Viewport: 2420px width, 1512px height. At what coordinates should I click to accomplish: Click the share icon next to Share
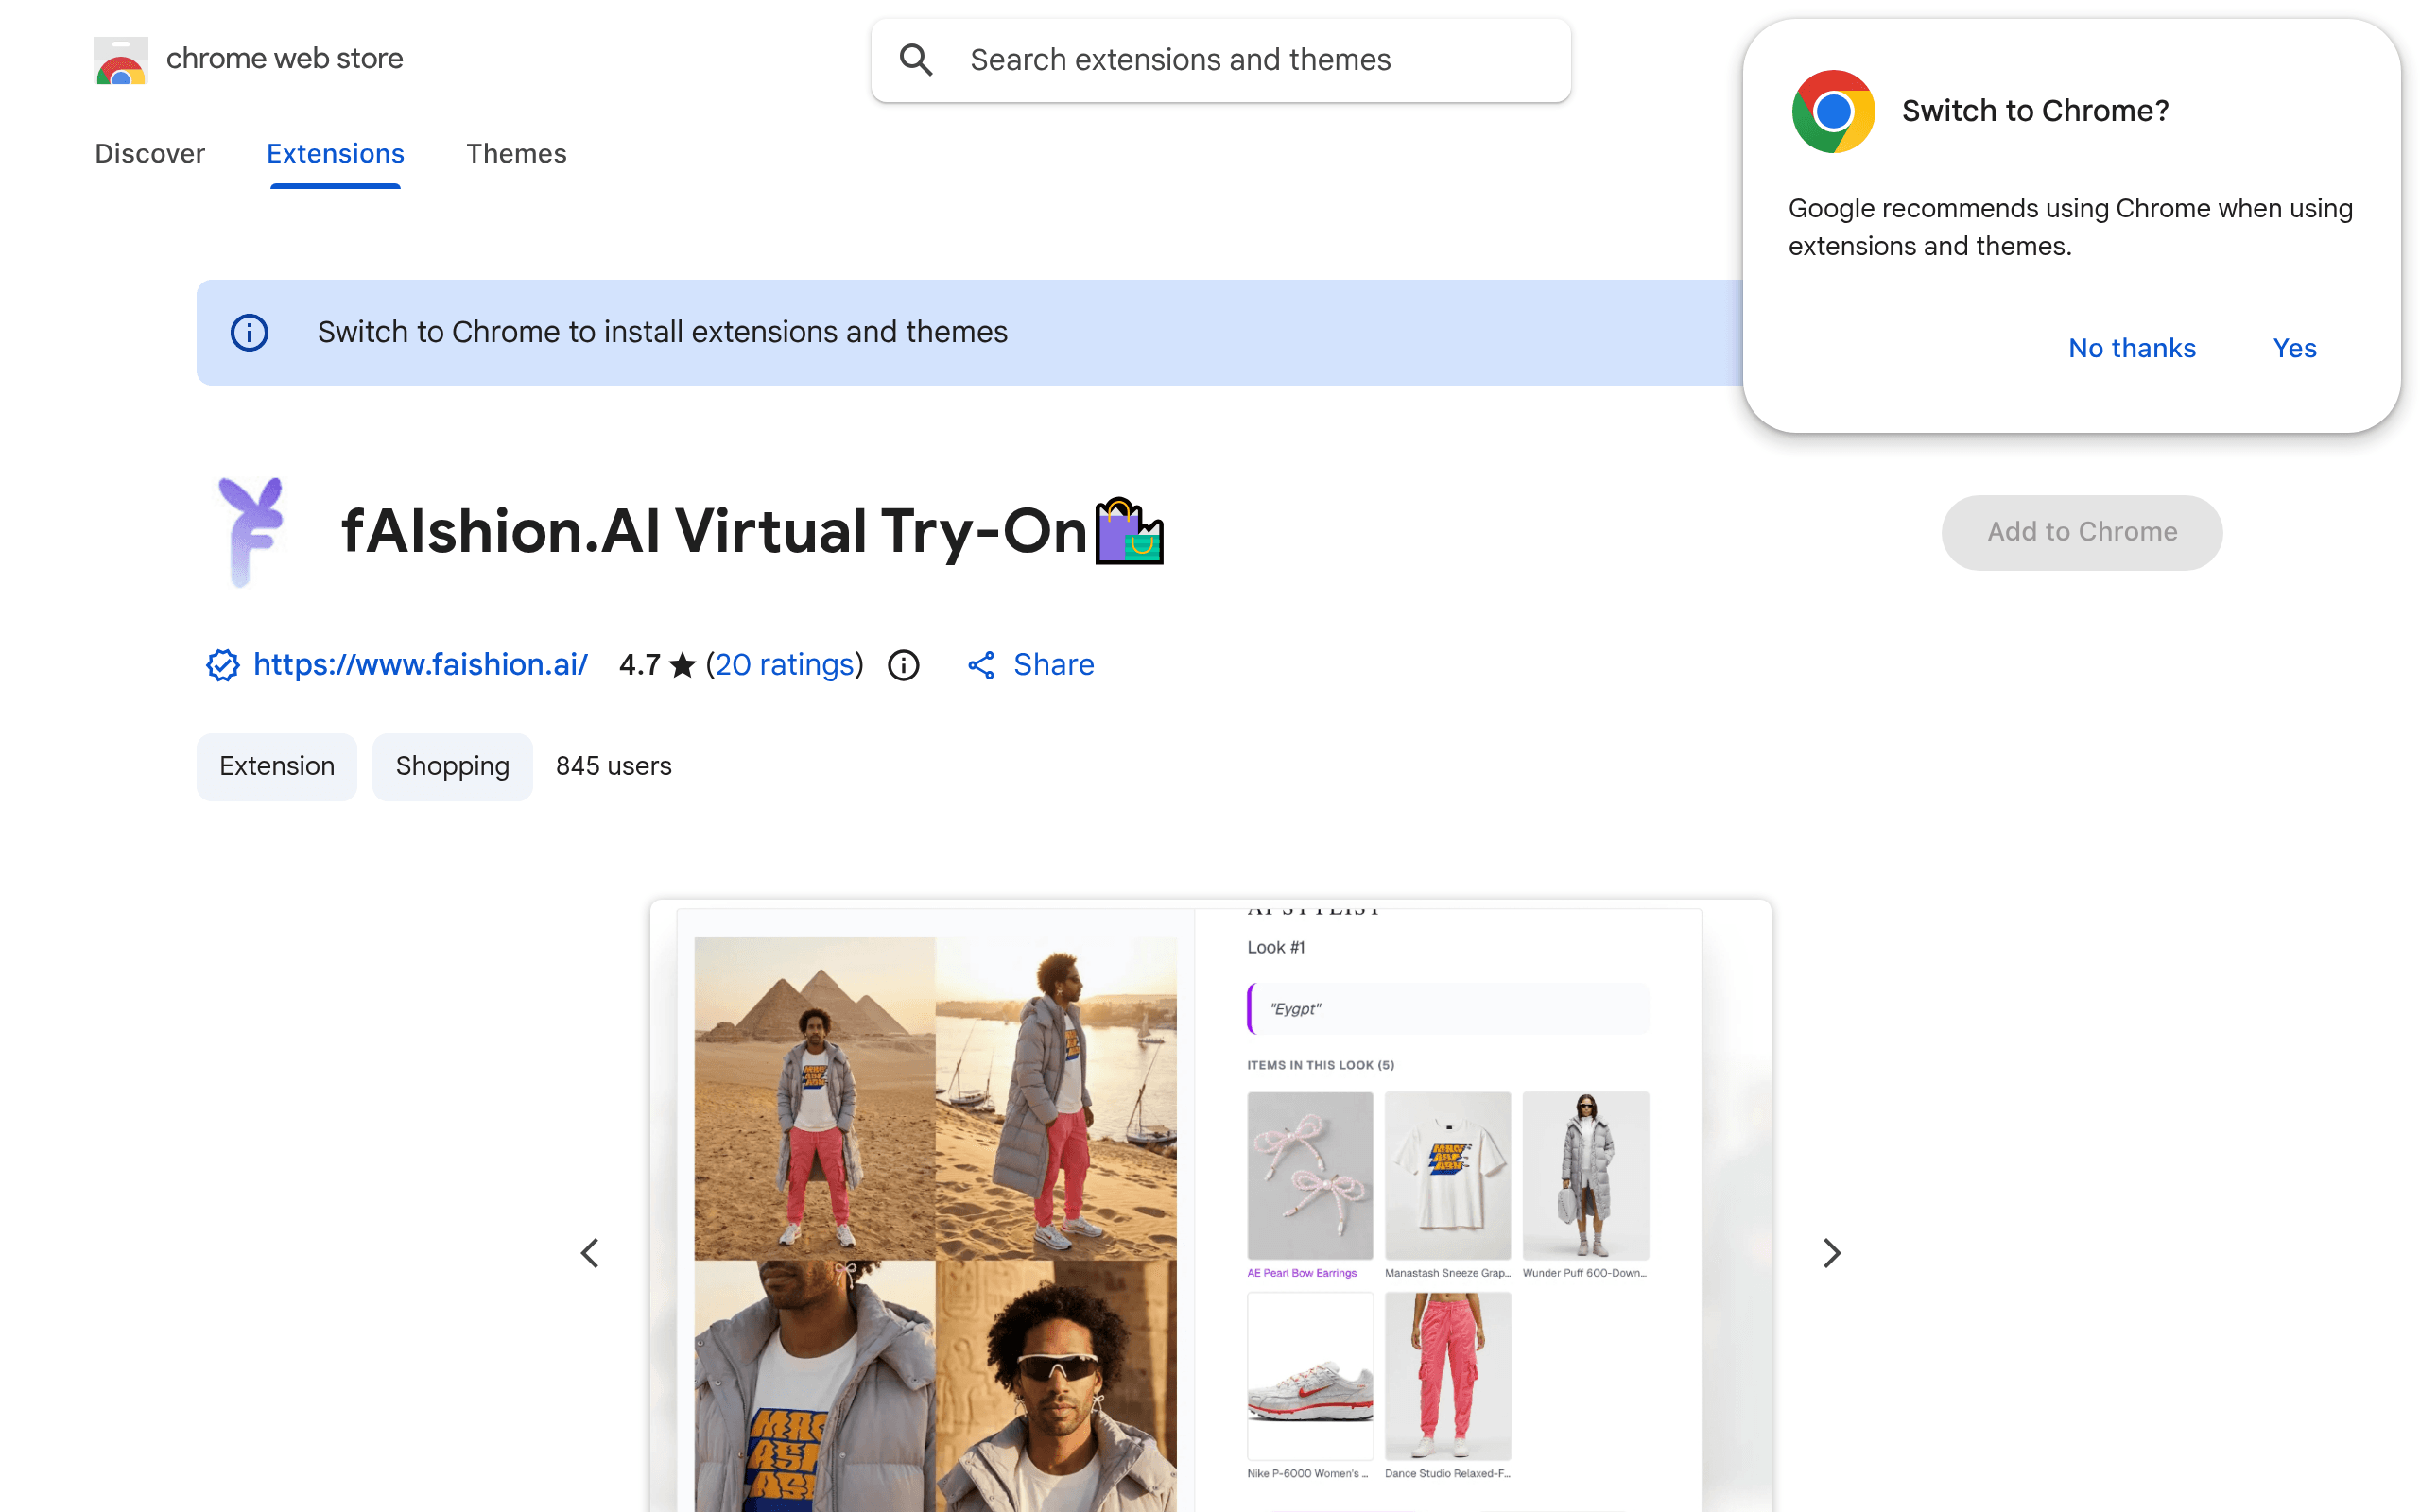(x=981, y=665)
